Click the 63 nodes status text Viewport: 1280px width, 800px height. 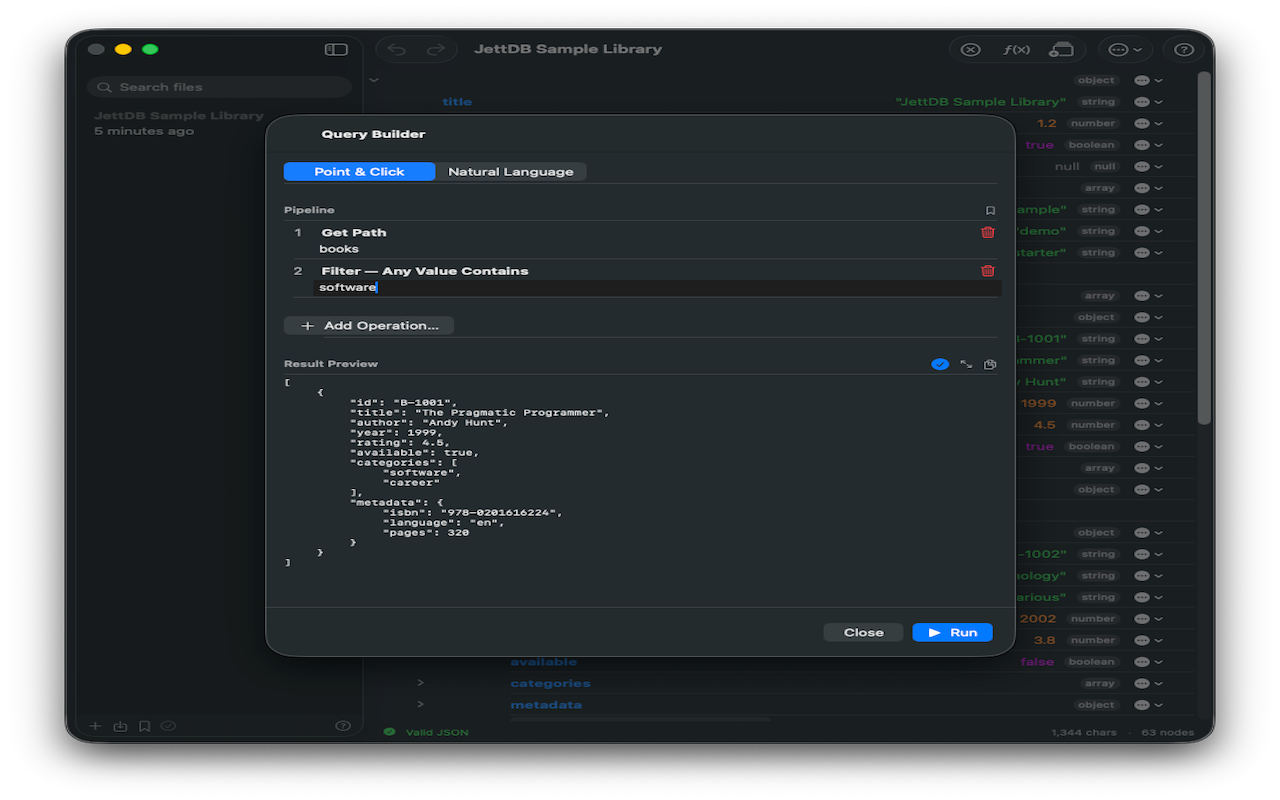tap(1168, 732)
